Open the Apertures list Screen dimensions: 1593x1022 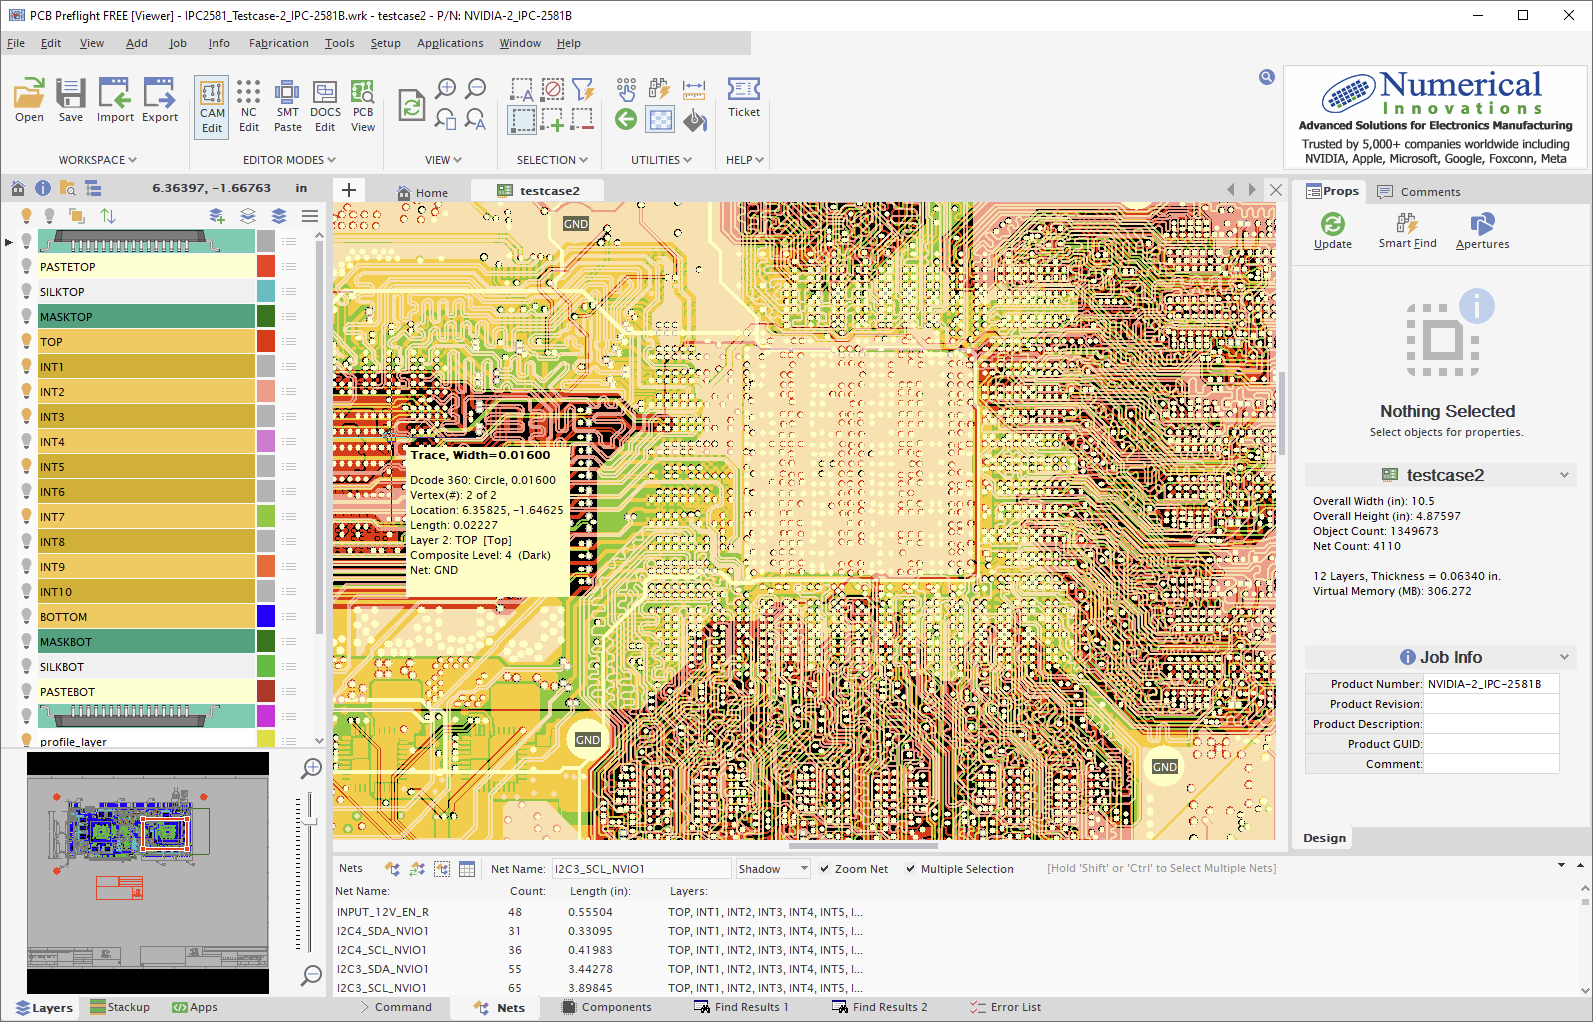coord(1483,231)
